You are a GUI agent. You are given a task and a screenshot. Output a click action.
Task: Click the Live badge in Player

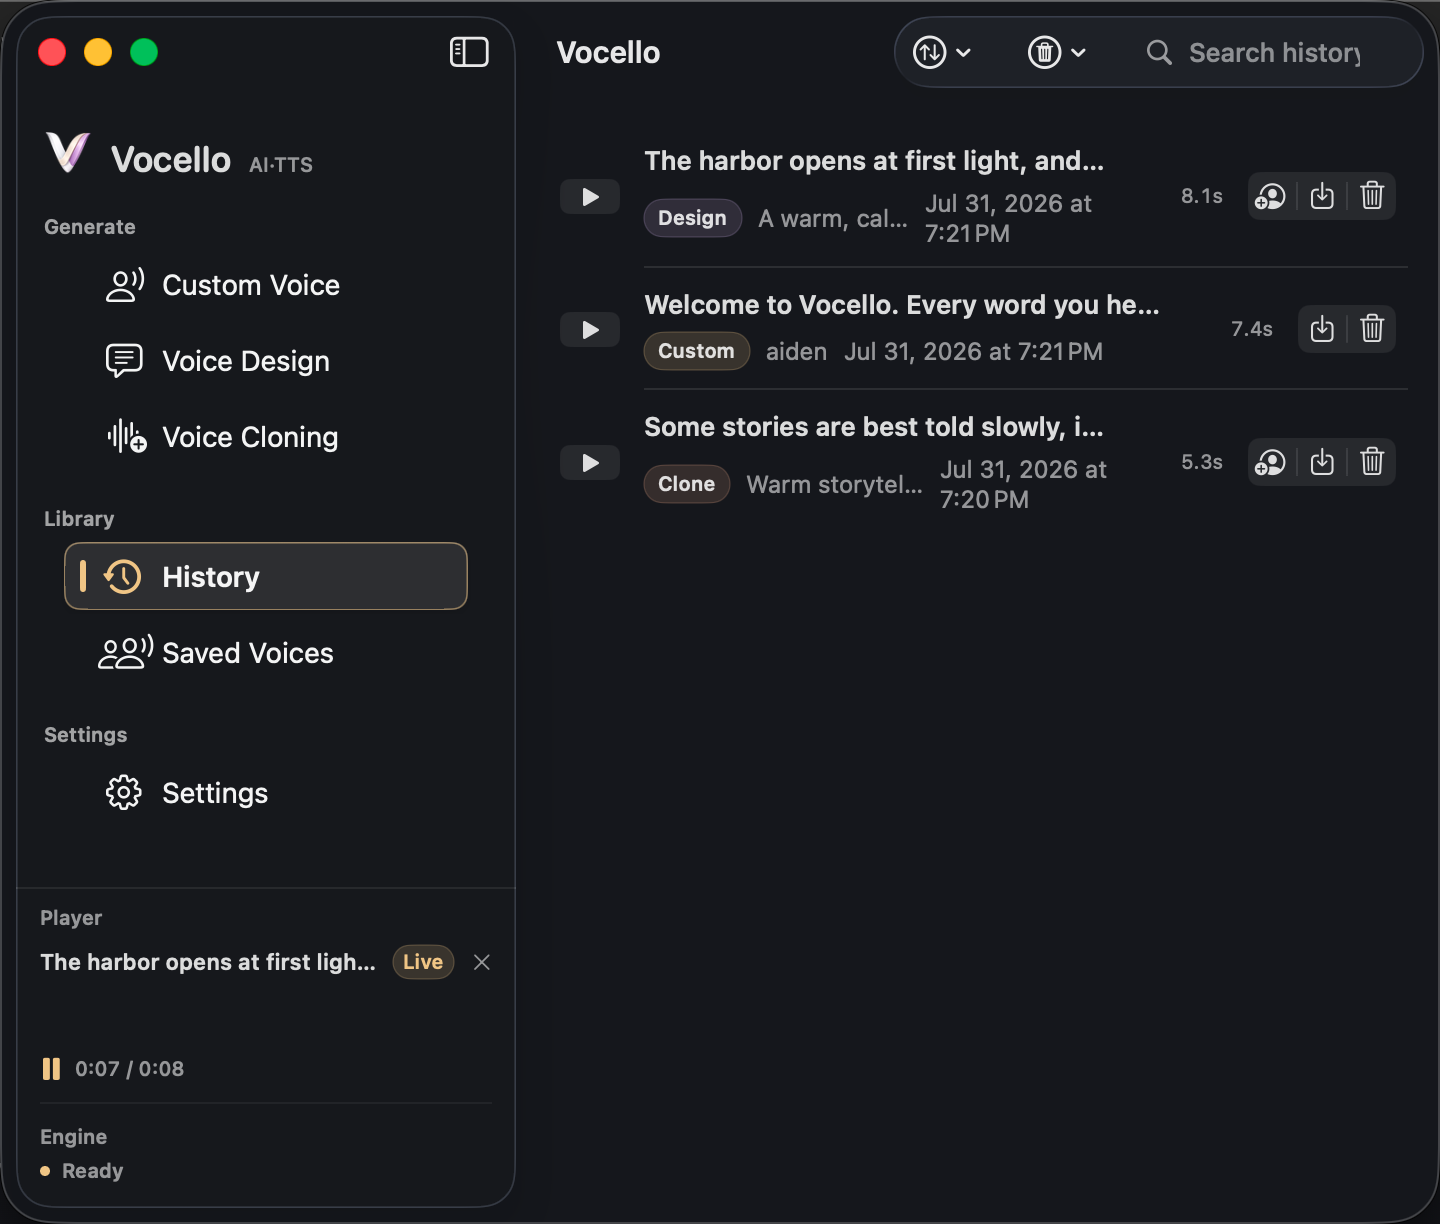(x=423, y=962)
